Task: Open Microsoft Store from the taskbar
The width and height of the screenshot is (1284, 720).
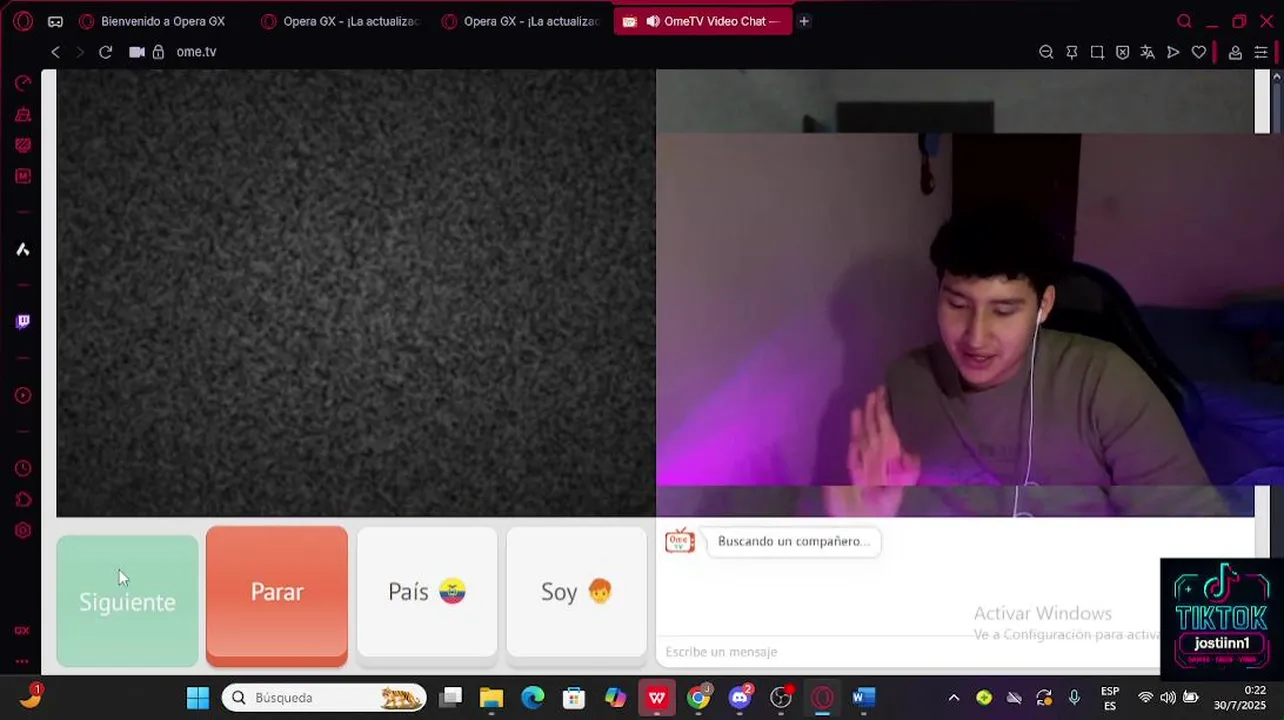Action: tap(574, 698)
